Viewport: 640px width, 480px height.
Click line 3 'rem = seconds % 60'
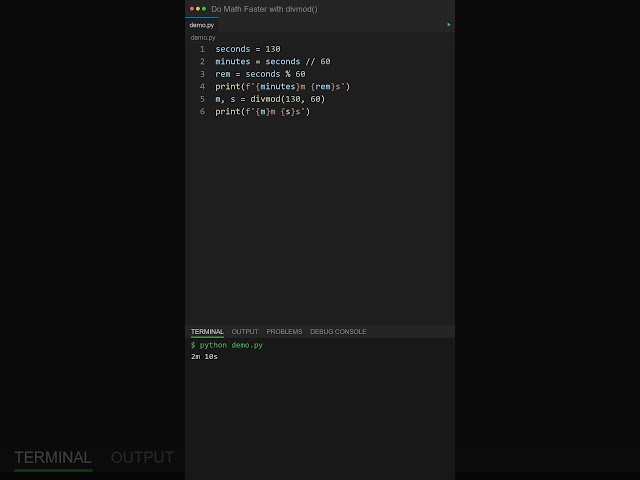click(x=260, y=74)
